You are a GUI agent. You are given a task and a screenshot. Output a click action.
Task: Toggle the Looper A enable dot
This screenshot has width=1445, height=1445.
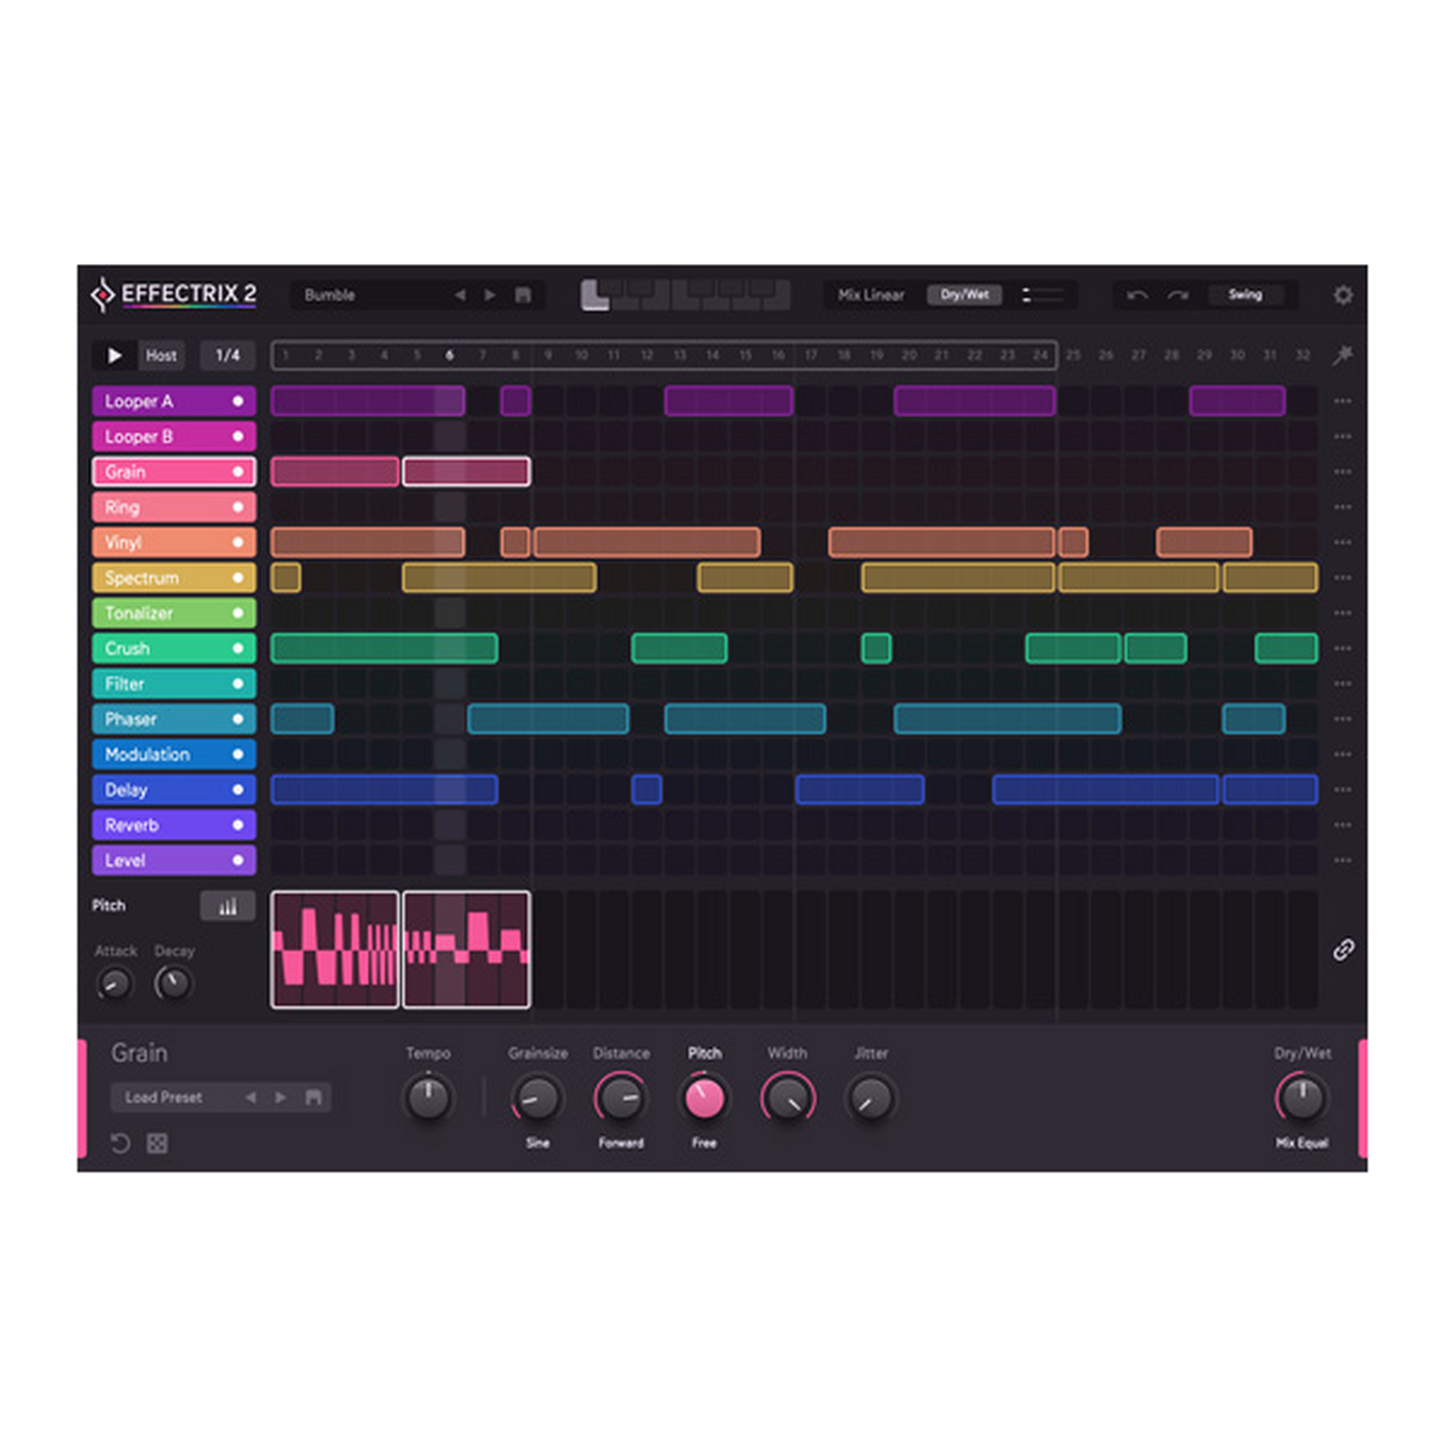click(x=238, y=401)
